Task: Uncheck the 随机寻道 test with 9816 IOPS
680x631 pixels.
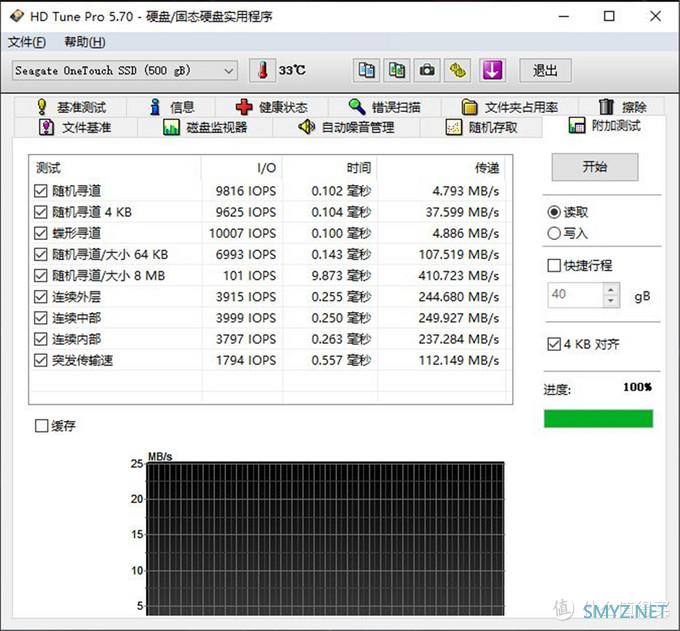Action: point(41,191)
